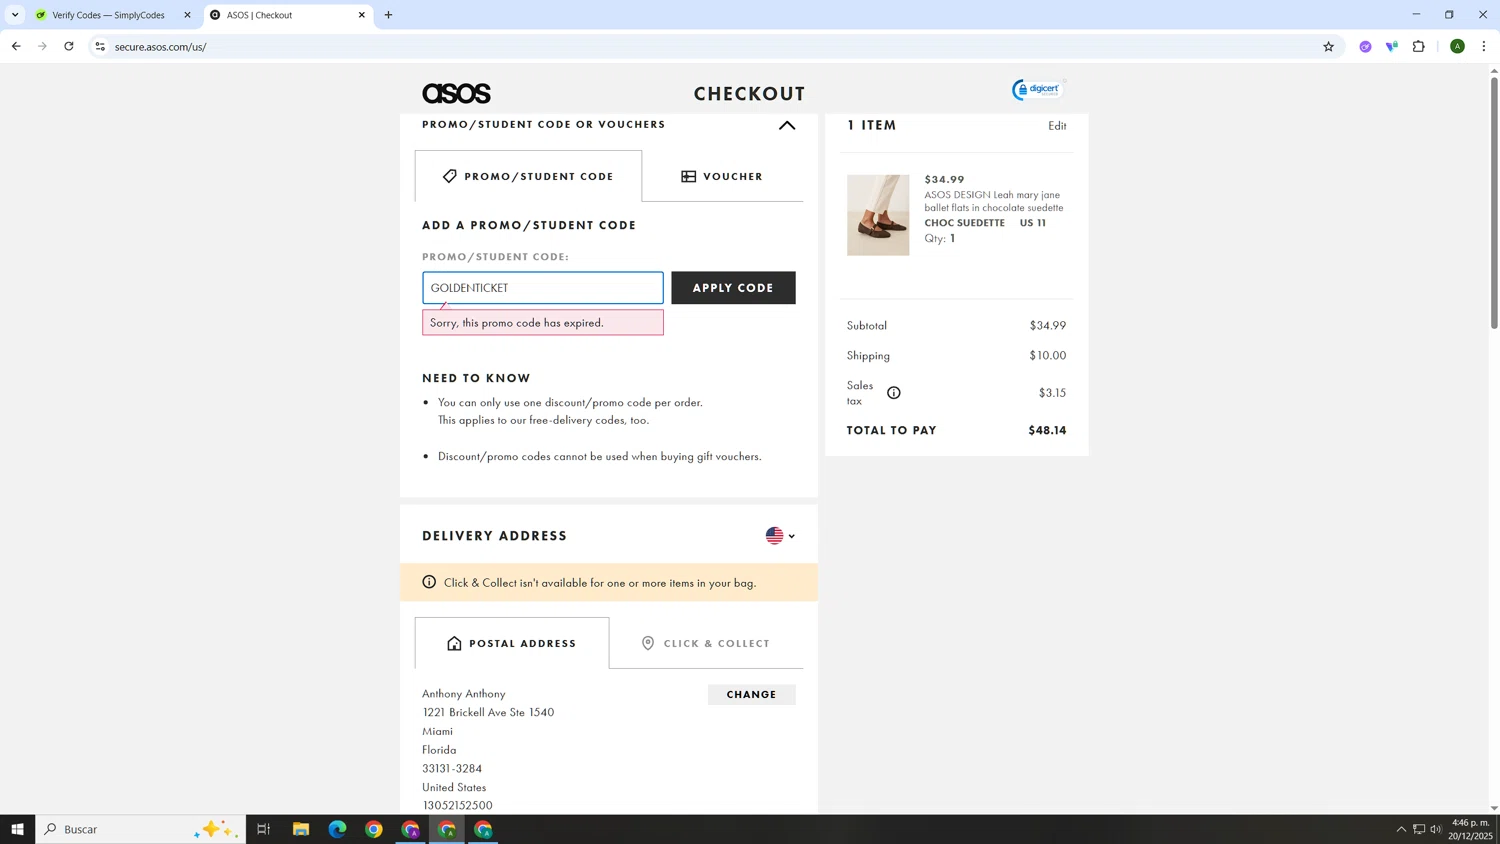Viewport: 1500px width, 844px height.
Task: Go back in browser history
Action: coord(16,46)
